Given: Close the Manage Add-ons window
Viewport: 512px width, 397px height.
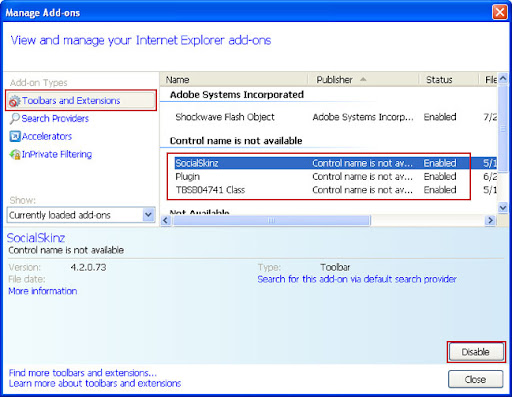Looking at the screenshot, I should click(x=500, y=12).
